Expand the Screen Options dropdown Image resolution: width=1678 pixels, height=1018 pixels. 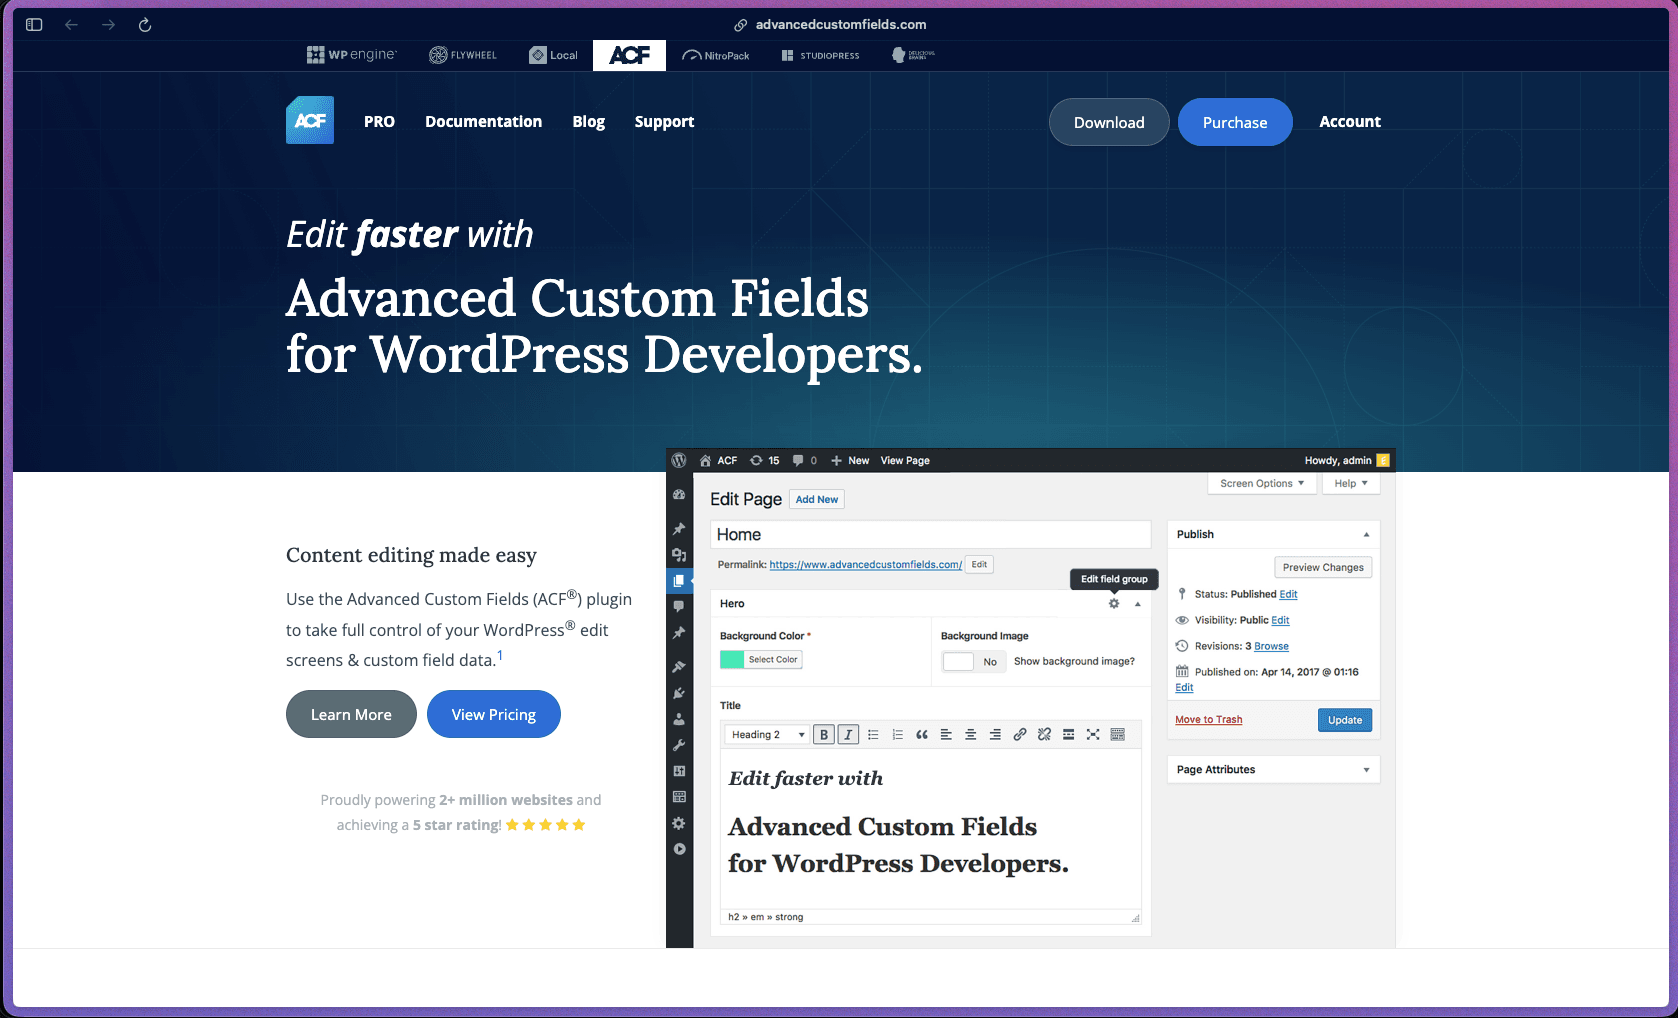coord(1262,483)
